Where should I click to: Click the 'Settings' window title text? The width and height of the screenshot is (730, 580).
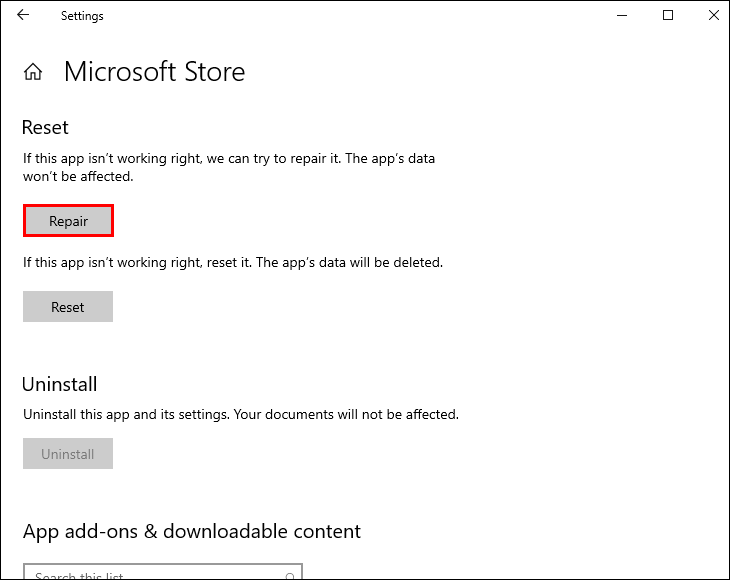pos(82,16)
